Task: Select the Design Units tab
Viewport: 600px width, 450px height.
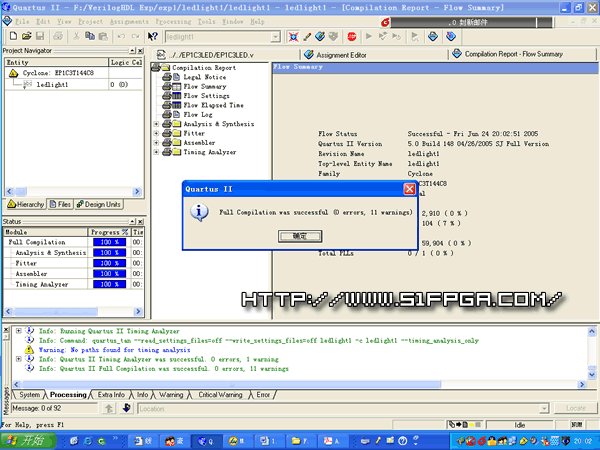Action: pos(99,204)
